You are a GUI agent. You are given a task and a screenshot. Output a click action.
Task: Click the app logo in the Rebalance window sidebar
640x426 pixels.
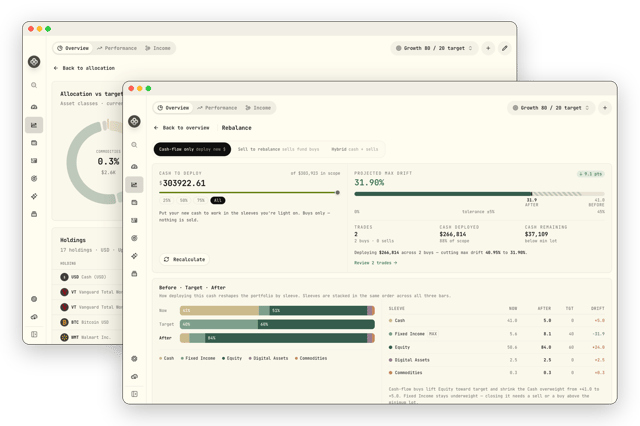click(134, 121)
